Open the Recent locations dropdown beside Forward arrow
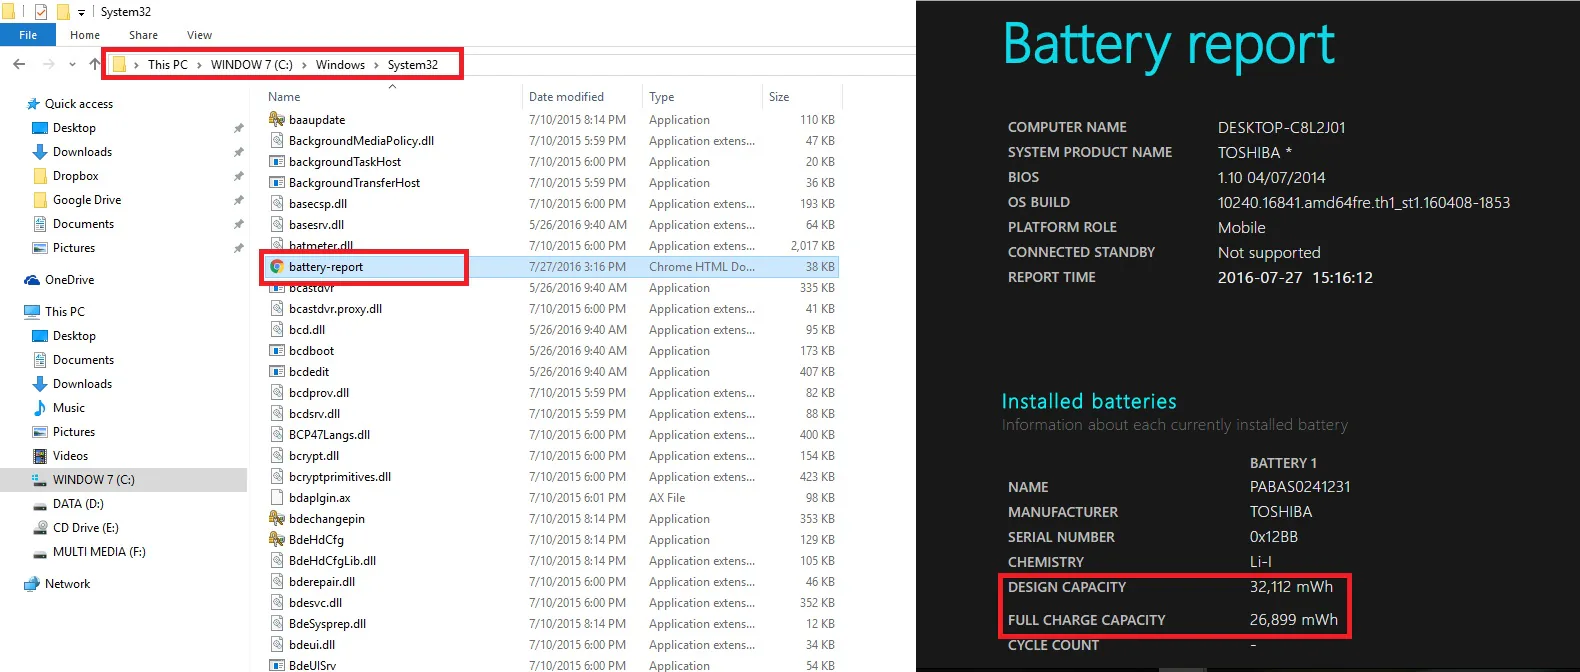Screen dimensions: 1580x672 coord(72,64)
